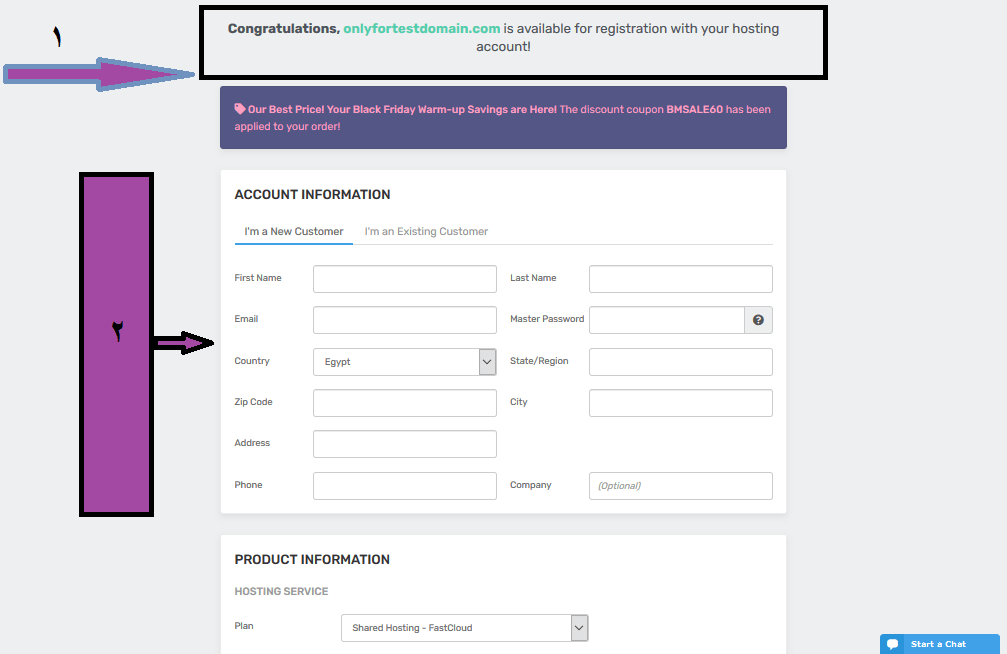
Task: Click the Phone number field
Action: coord(405,486)
